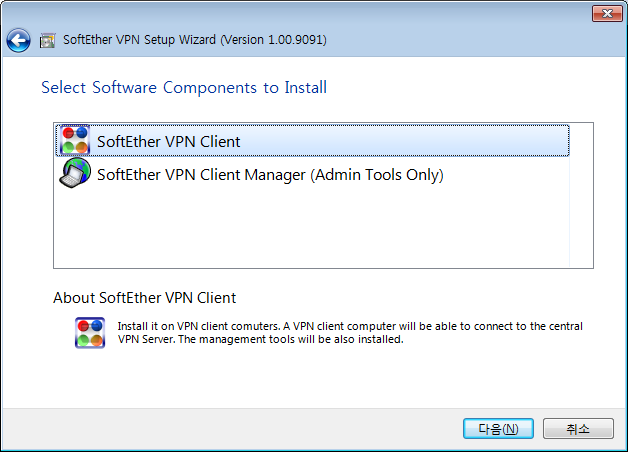Cancel setup using the 취소 button

[578, 429]
